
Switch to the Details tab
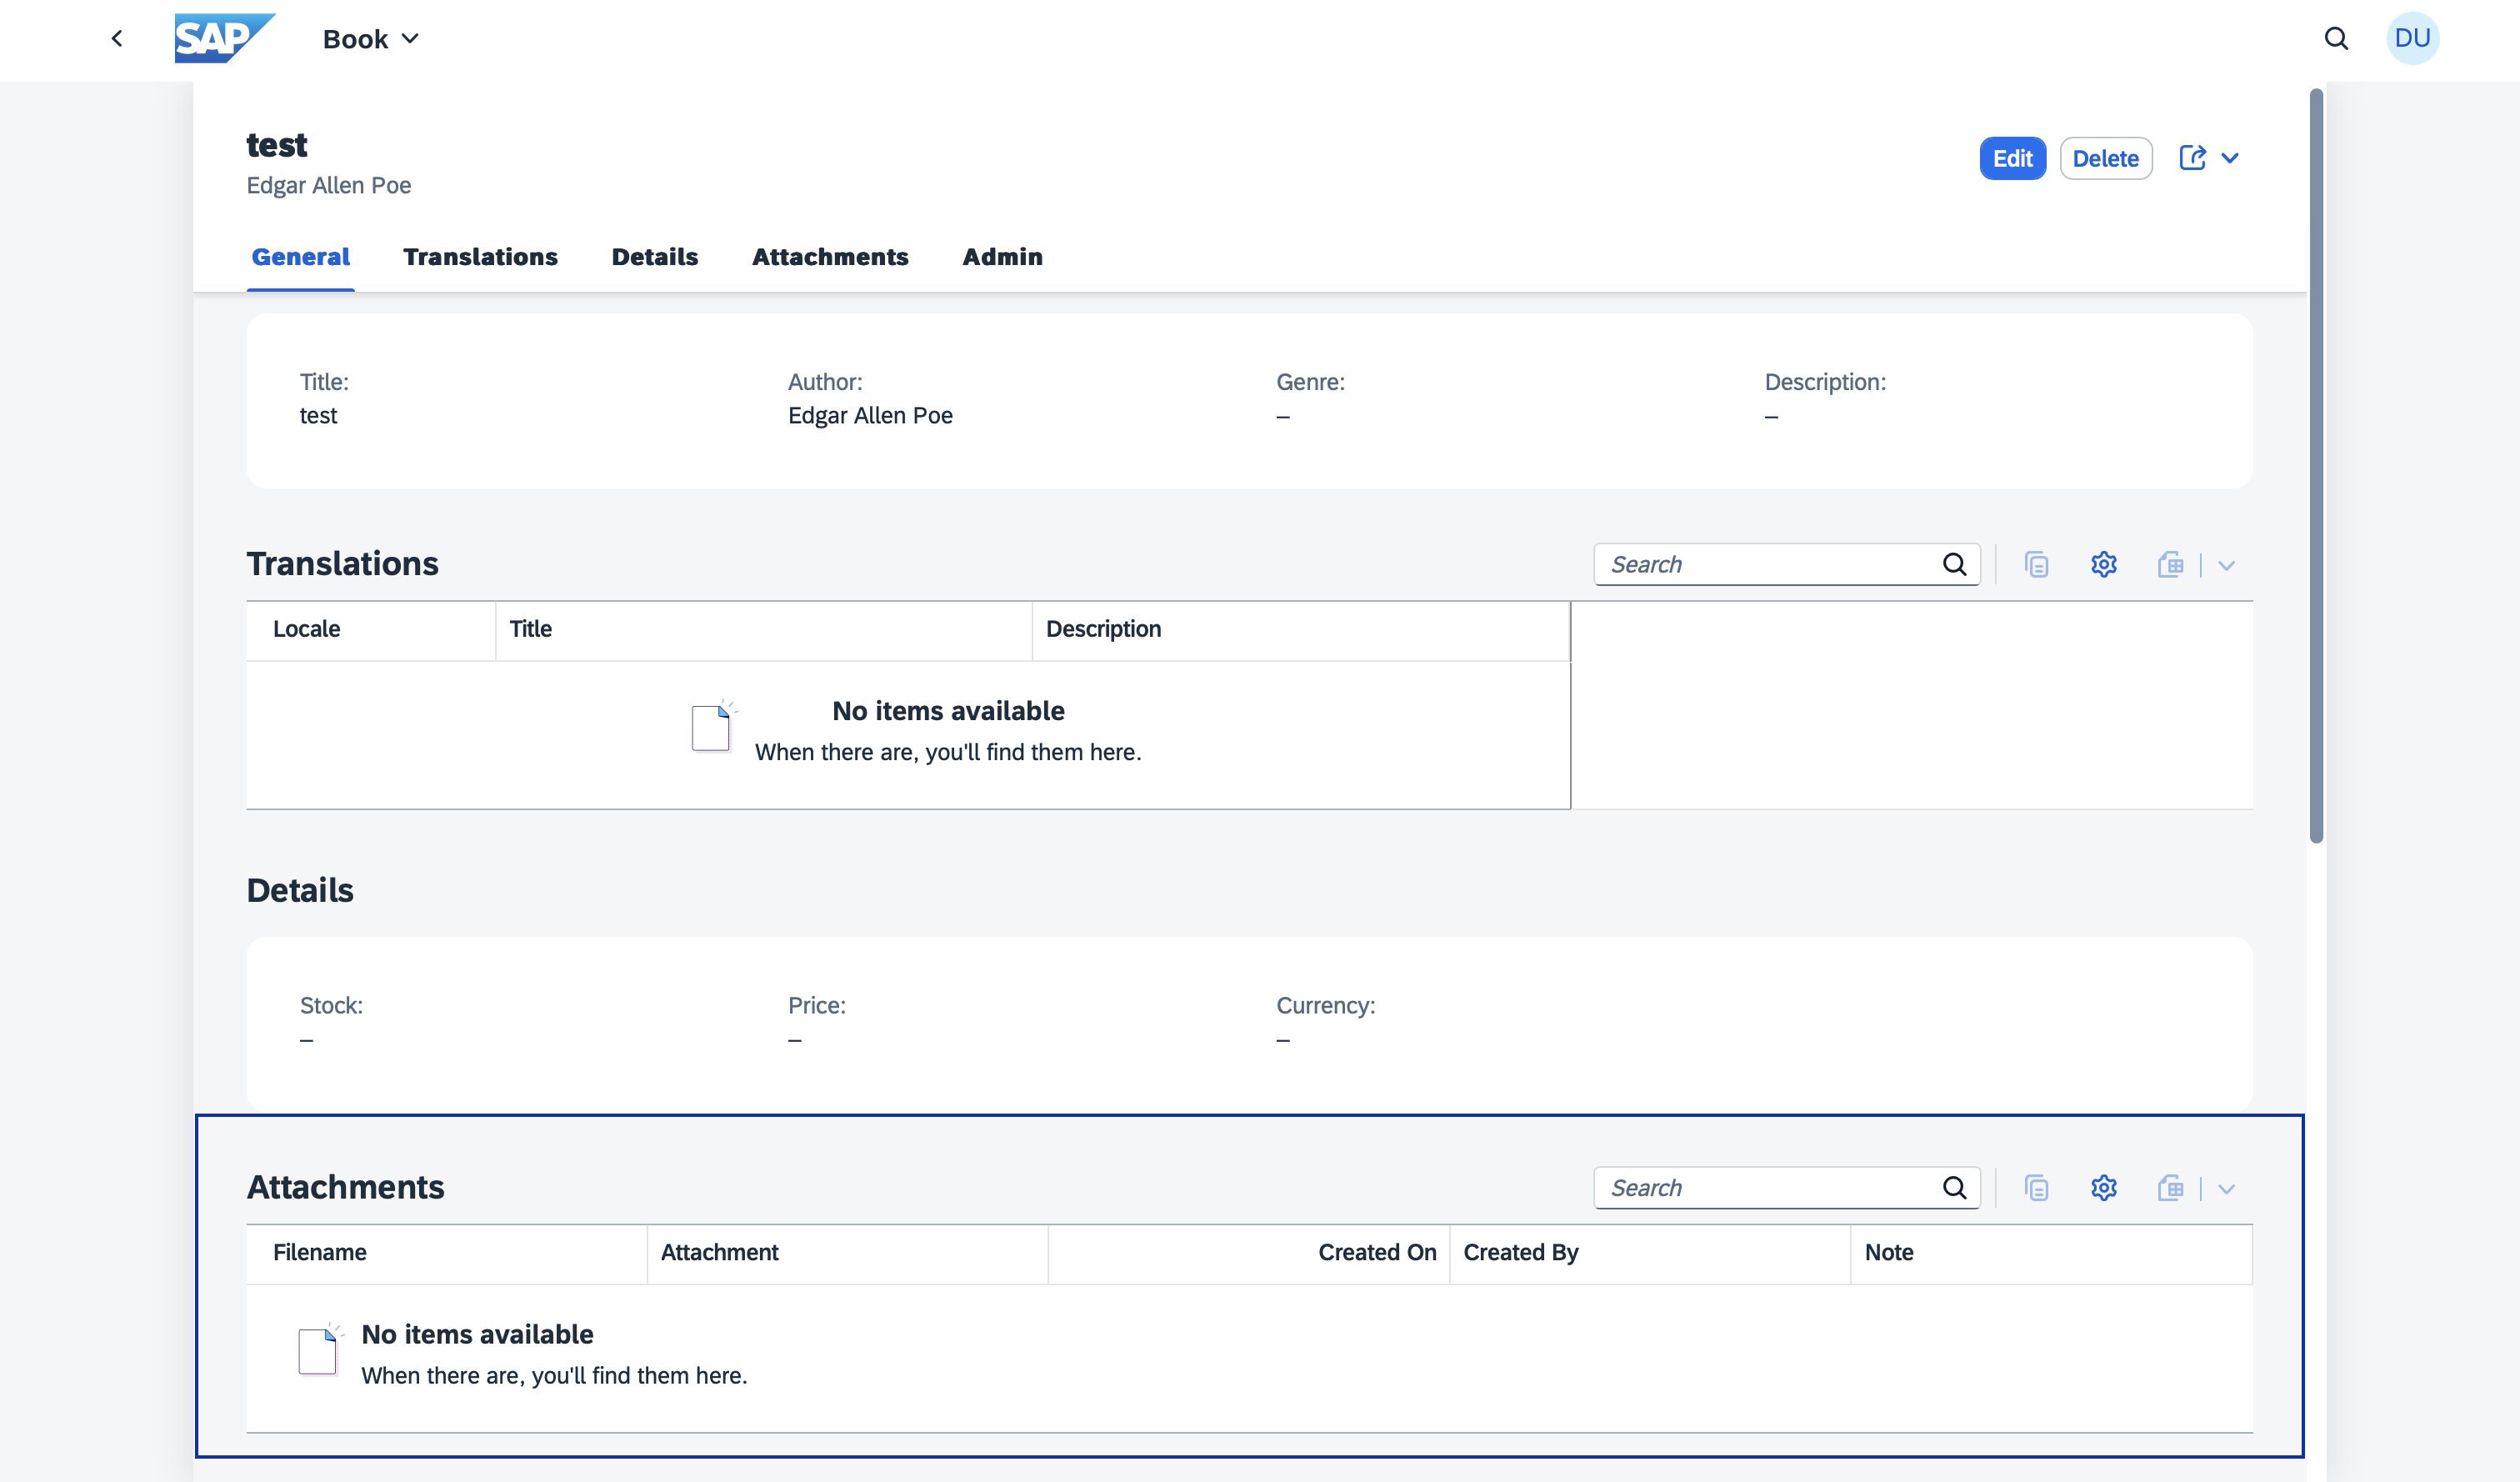click(654, 257)
